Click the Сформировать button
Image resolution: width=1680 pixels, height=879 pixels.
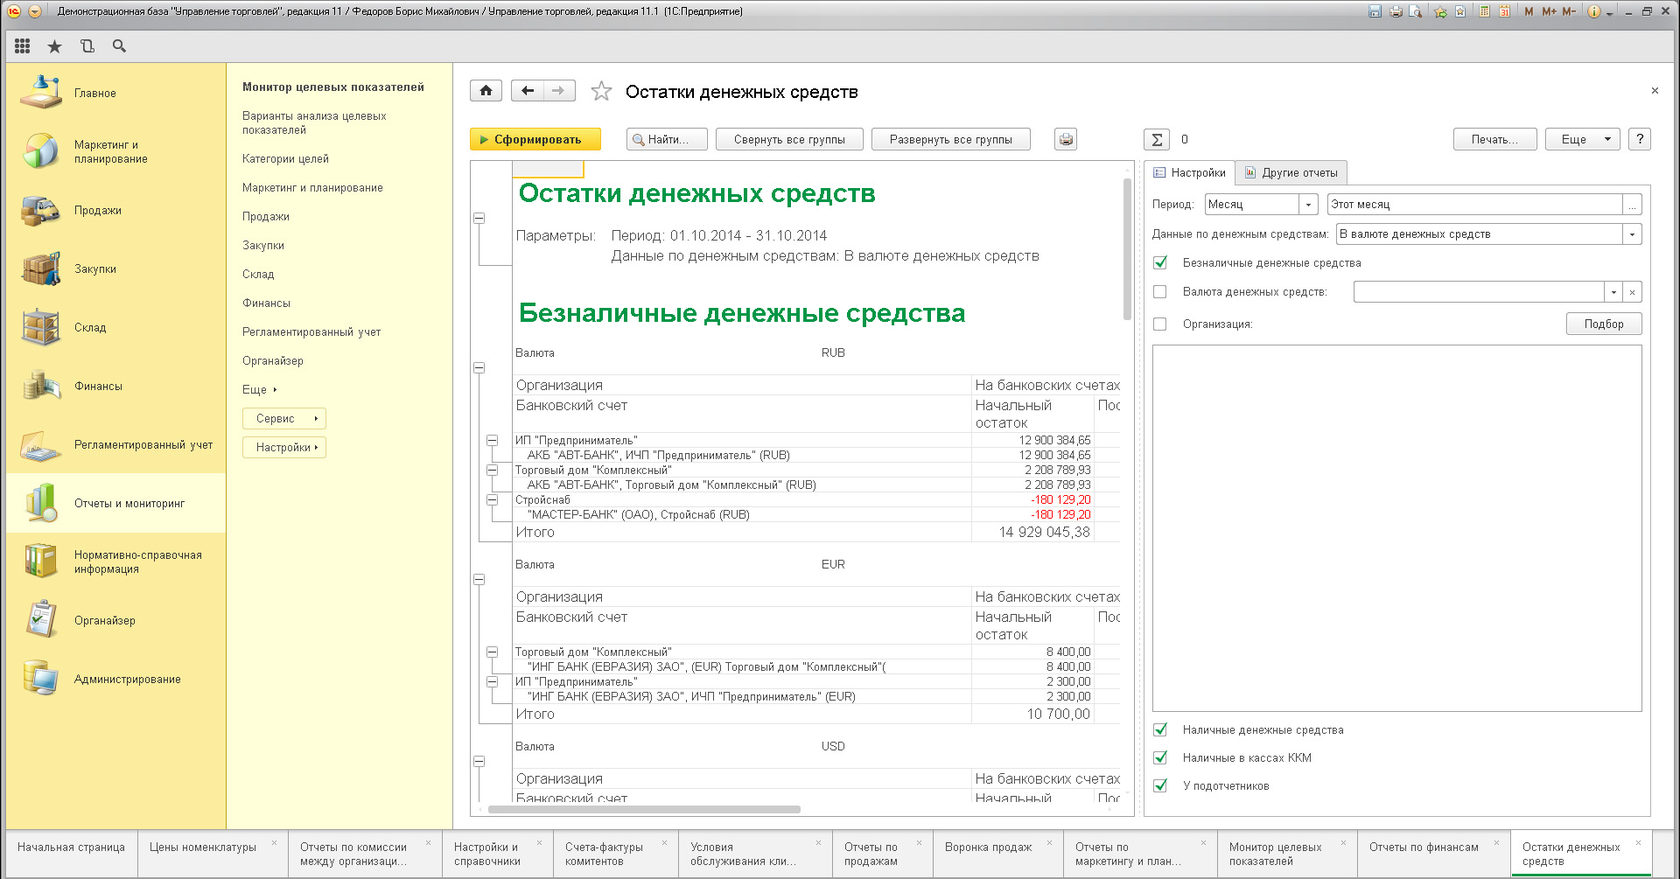tap(535, 140)
